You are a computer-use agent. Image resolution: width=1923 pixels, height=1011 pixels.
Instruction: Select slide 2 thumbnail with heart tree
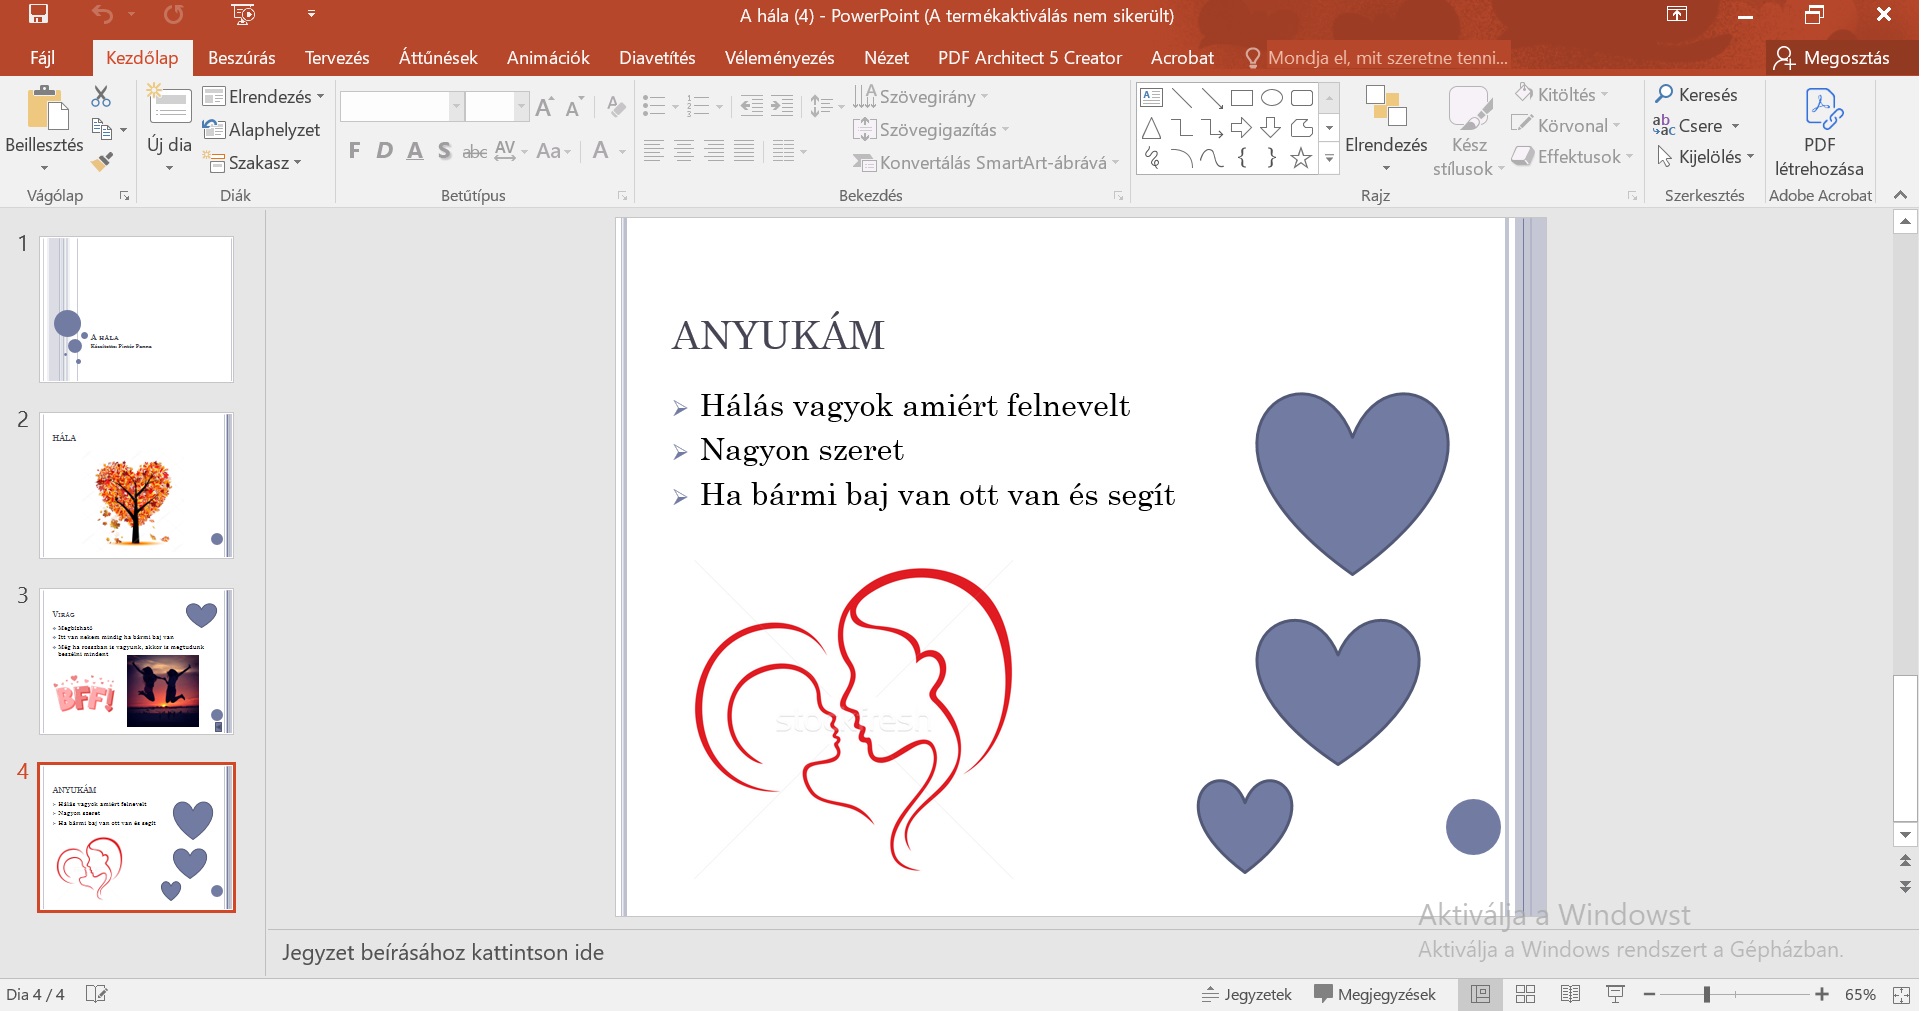point(136,485)
